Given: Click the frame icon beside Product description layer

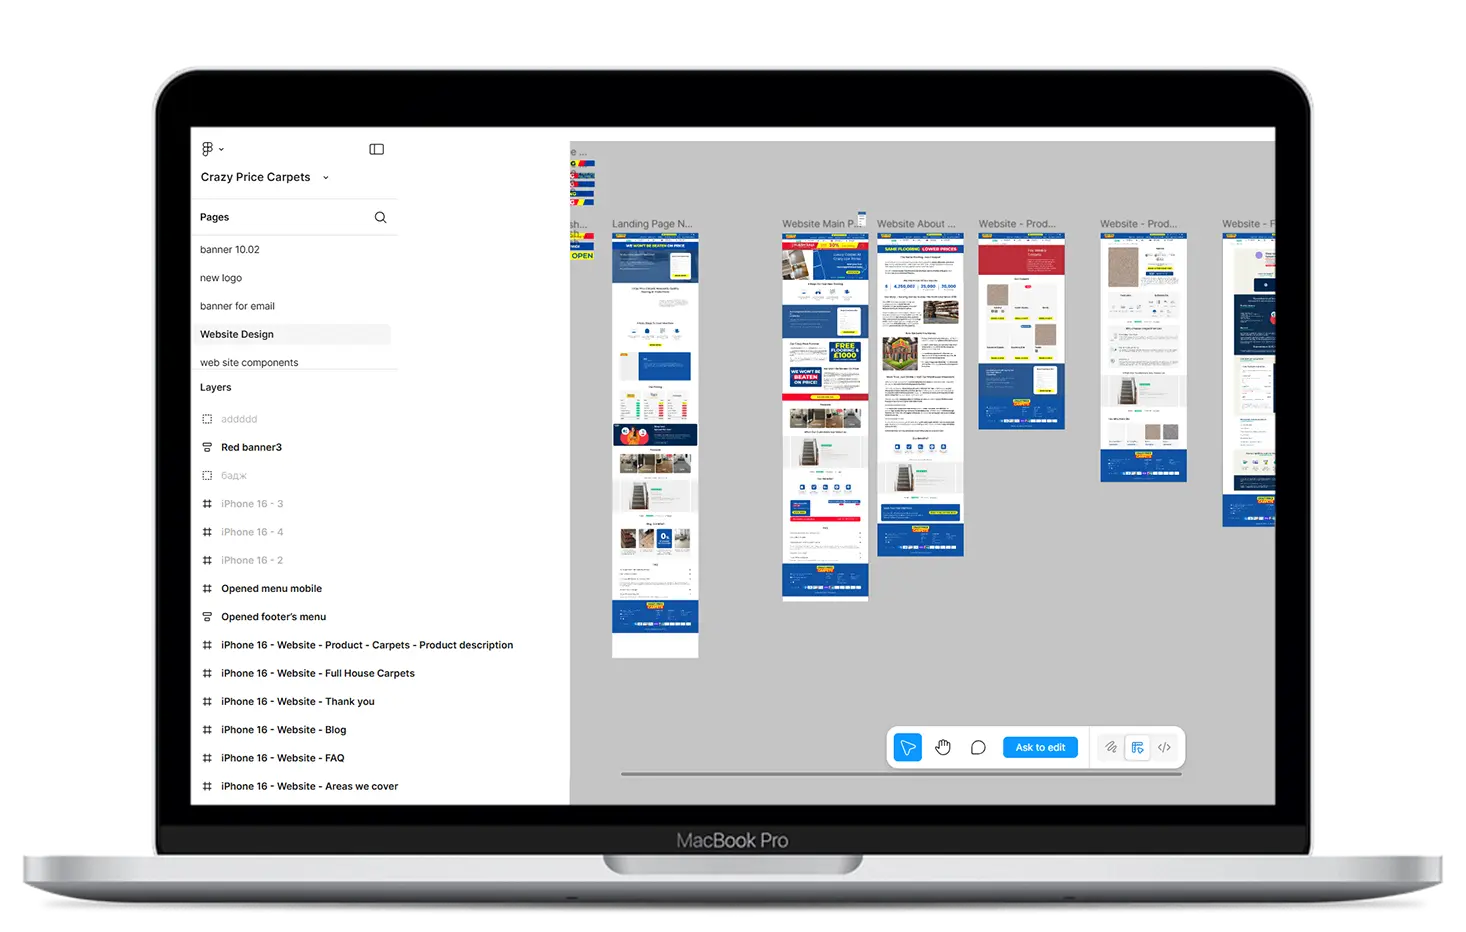Looking at the screenshot, I should click(x=207, y=645).
